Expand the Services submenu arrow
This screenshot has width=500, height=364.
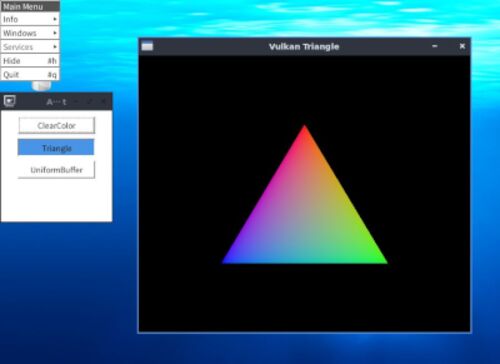tap(55, 46)
